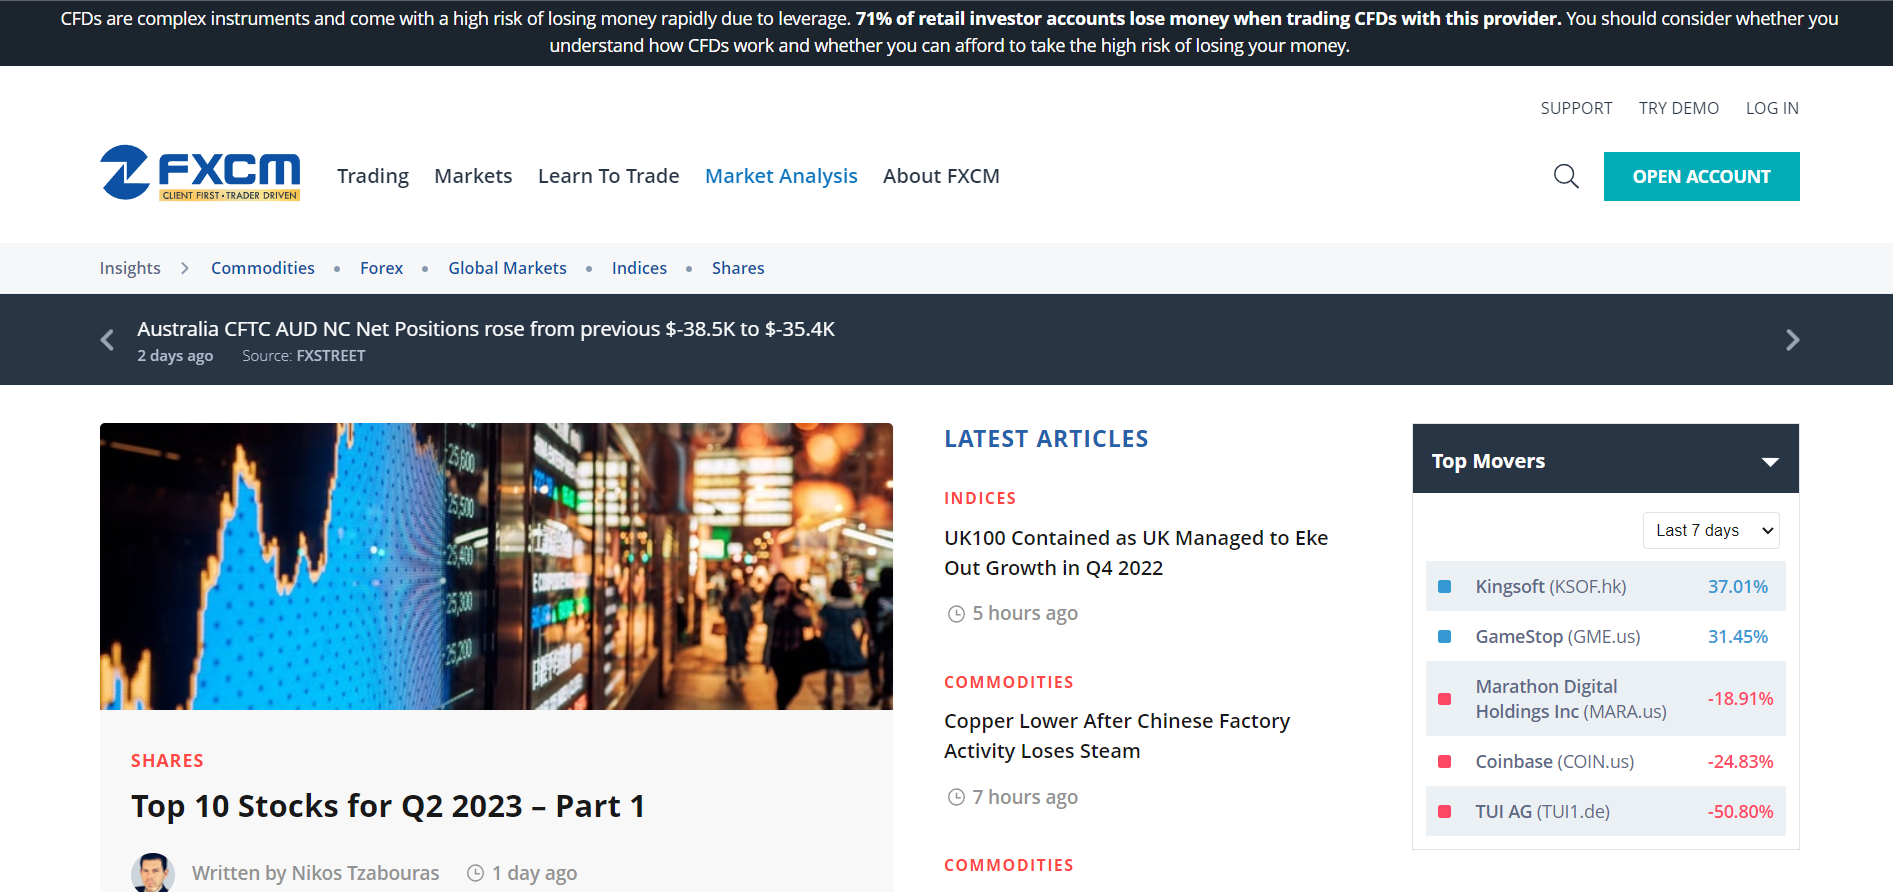1893x892 pixels.
Task: Open Top 10 Stocks for Q2 2023 article
Action: pyautogui.click(x=388, y=806)
